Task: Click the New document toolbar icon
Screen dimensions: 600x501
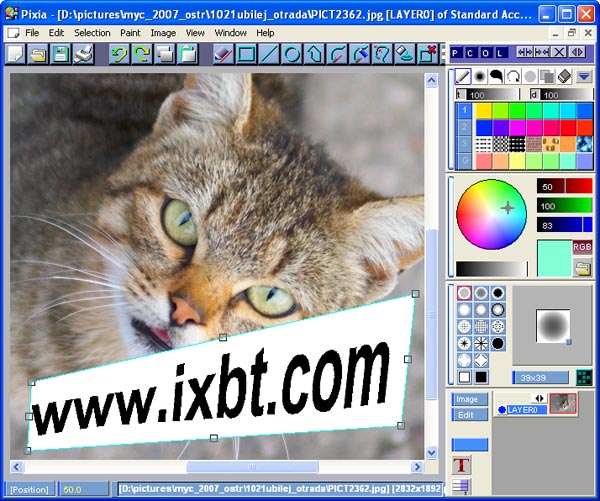Action: (x=15, y=54)
